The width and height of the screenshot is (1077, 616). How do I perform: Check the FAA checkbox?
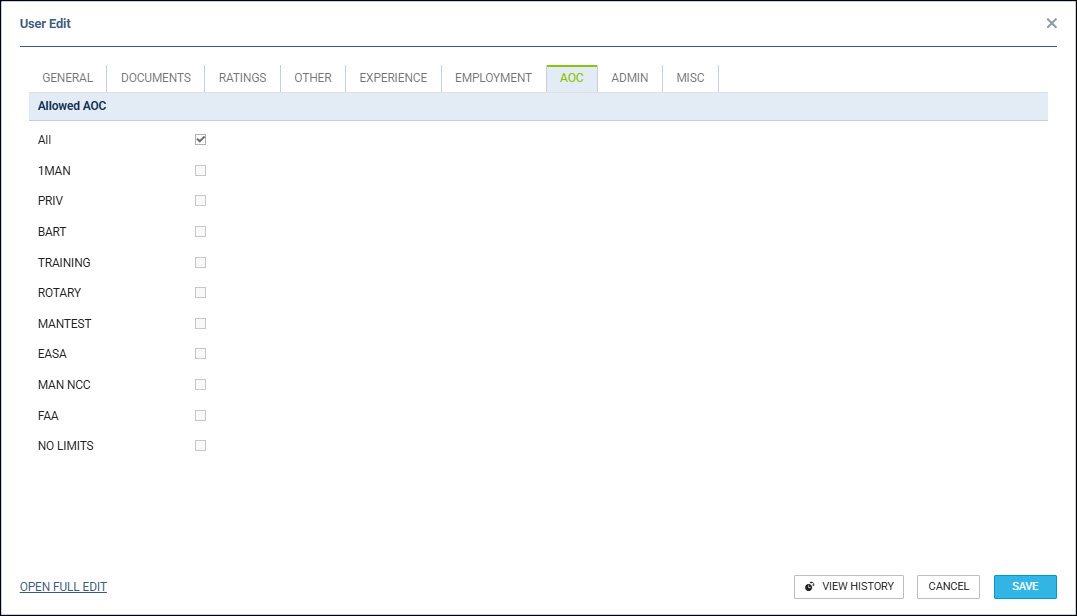pos(201,415)
